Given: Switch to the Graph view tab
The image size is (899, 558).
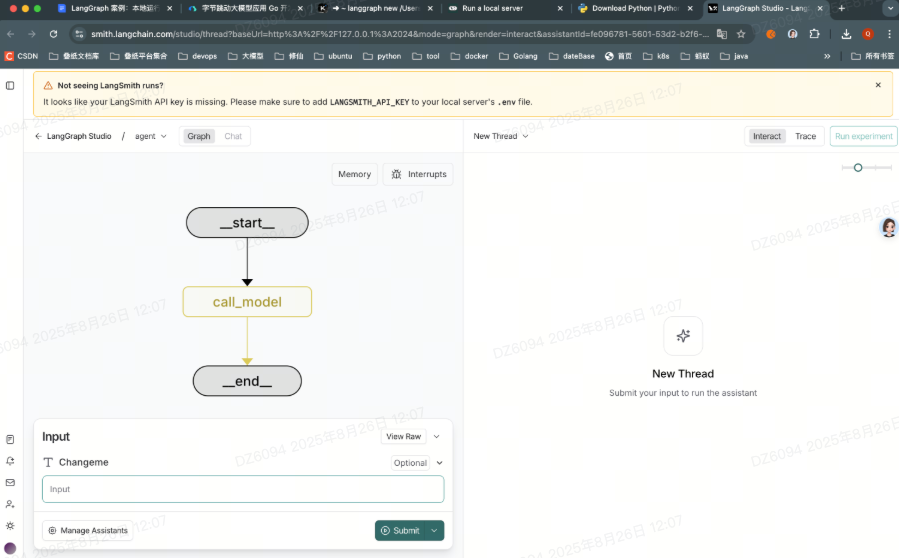Looking at the screenshot, I should [x=198, y=136].
